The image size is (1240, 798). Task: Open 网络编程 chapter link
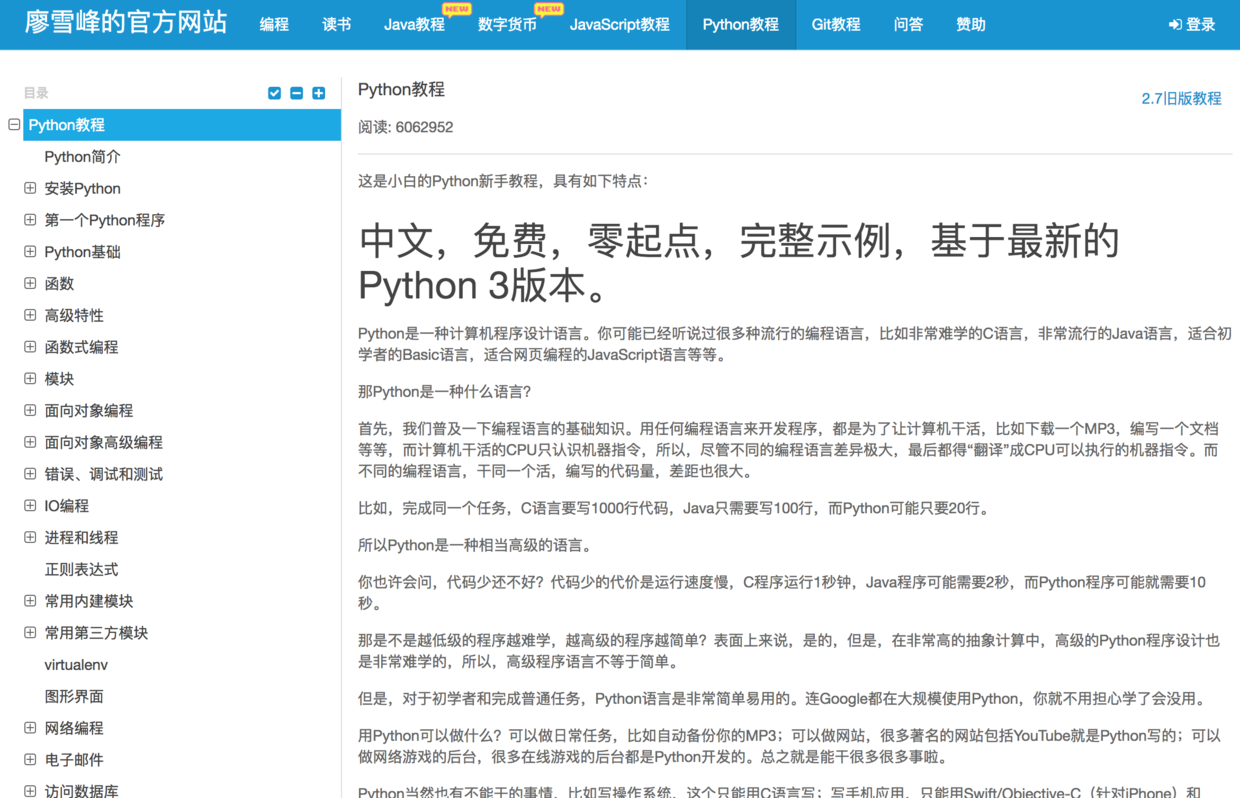74,728
